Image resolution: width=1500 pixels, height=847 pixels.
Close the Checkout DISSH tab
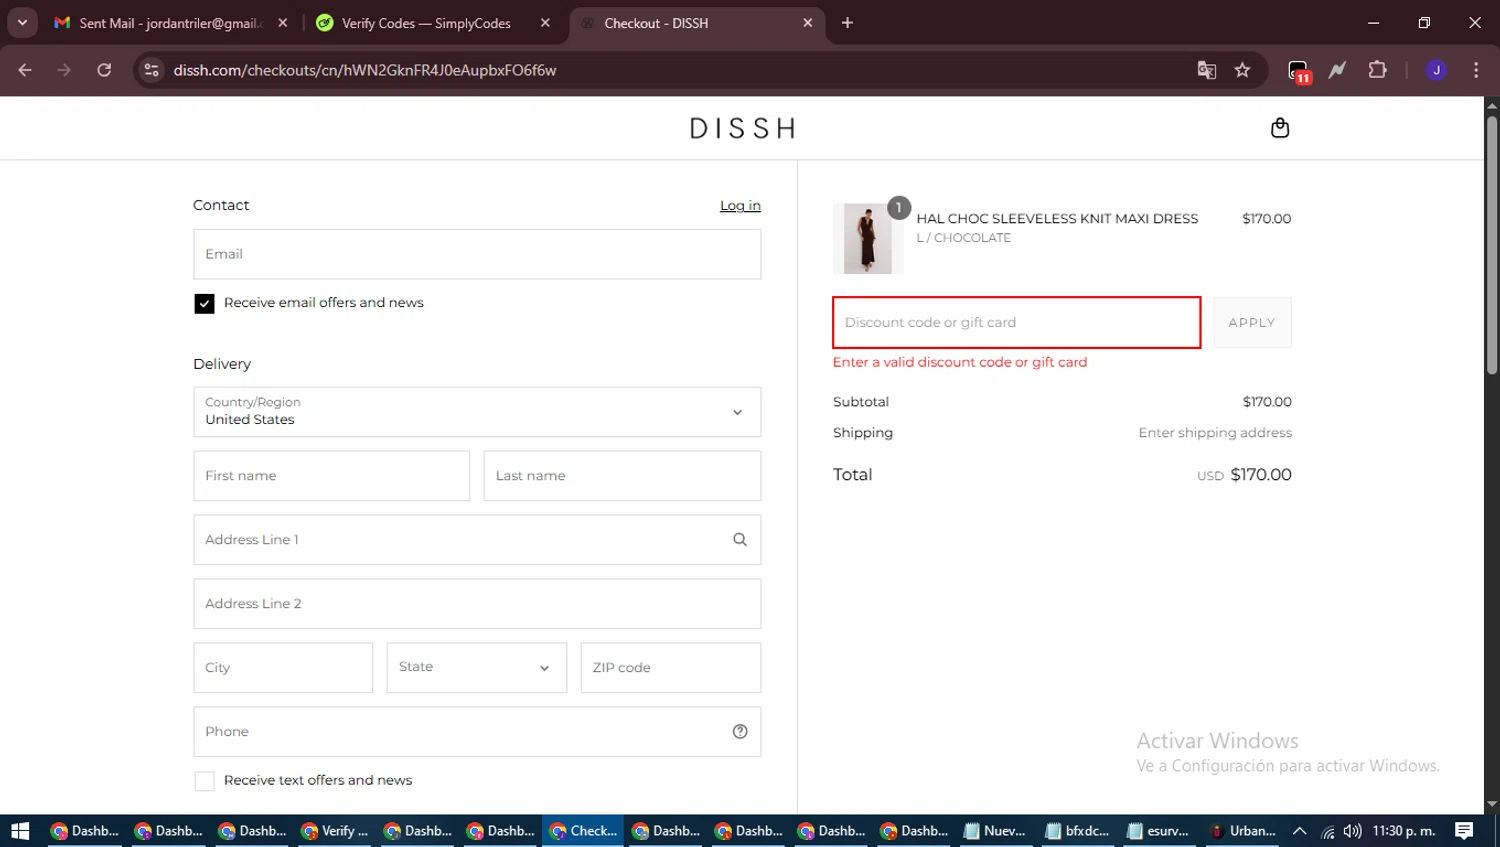808,23
